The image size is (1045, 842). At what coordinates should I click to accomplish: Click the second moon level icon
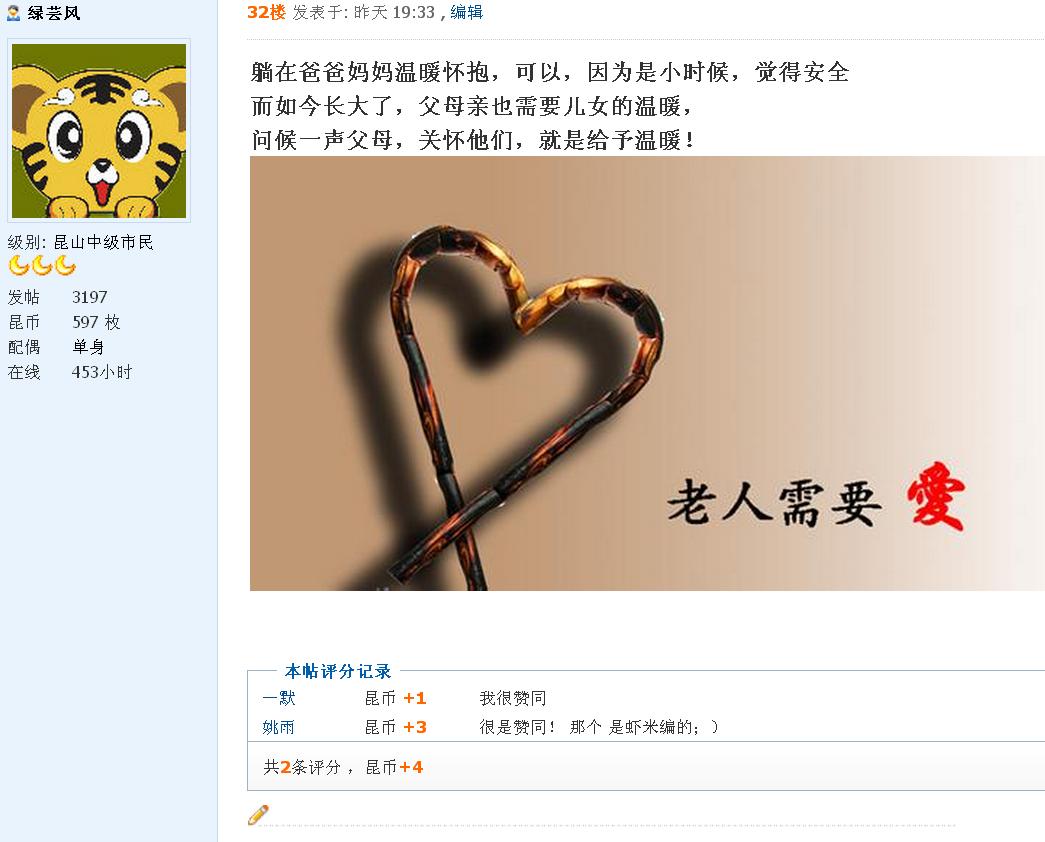coord(42,266)
